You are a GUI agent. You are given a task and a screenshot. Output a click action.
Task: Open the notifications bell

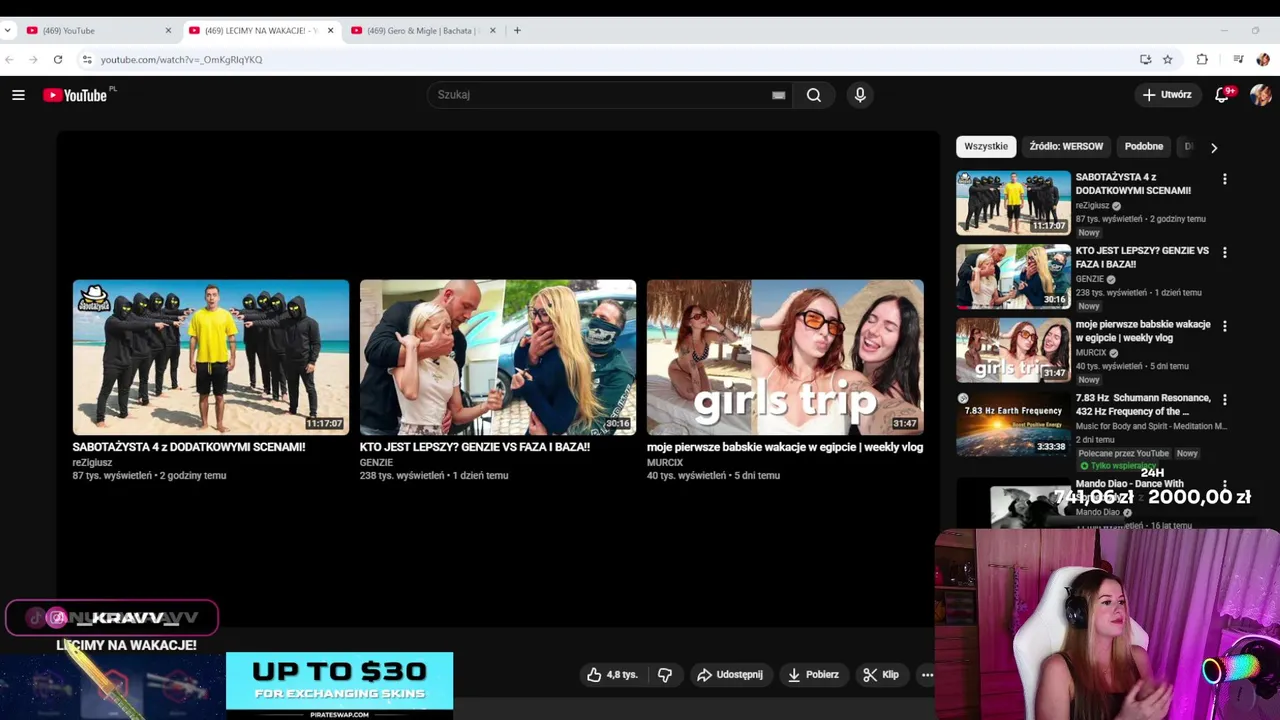(x=1222, y=95)
